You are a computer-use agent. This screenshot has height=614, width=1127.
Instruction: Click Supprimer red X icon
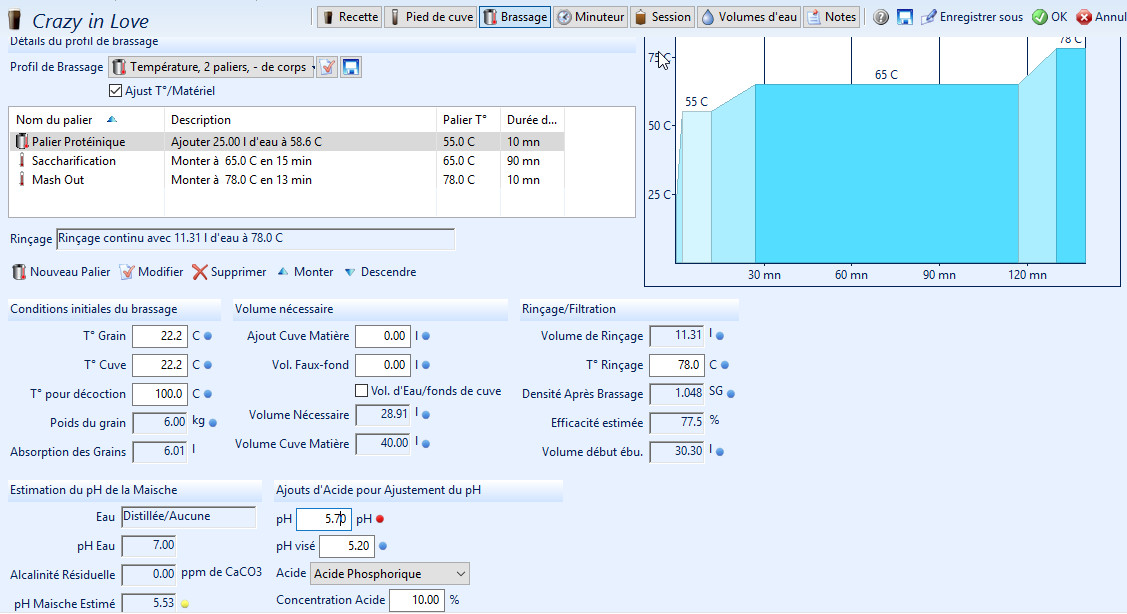click(x=200, y=272)
